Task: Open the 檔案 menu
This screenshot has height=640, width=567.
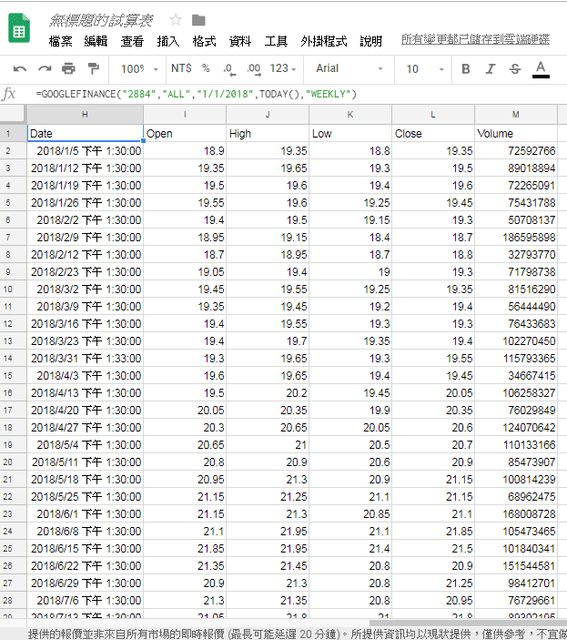Action: point(60,41)
